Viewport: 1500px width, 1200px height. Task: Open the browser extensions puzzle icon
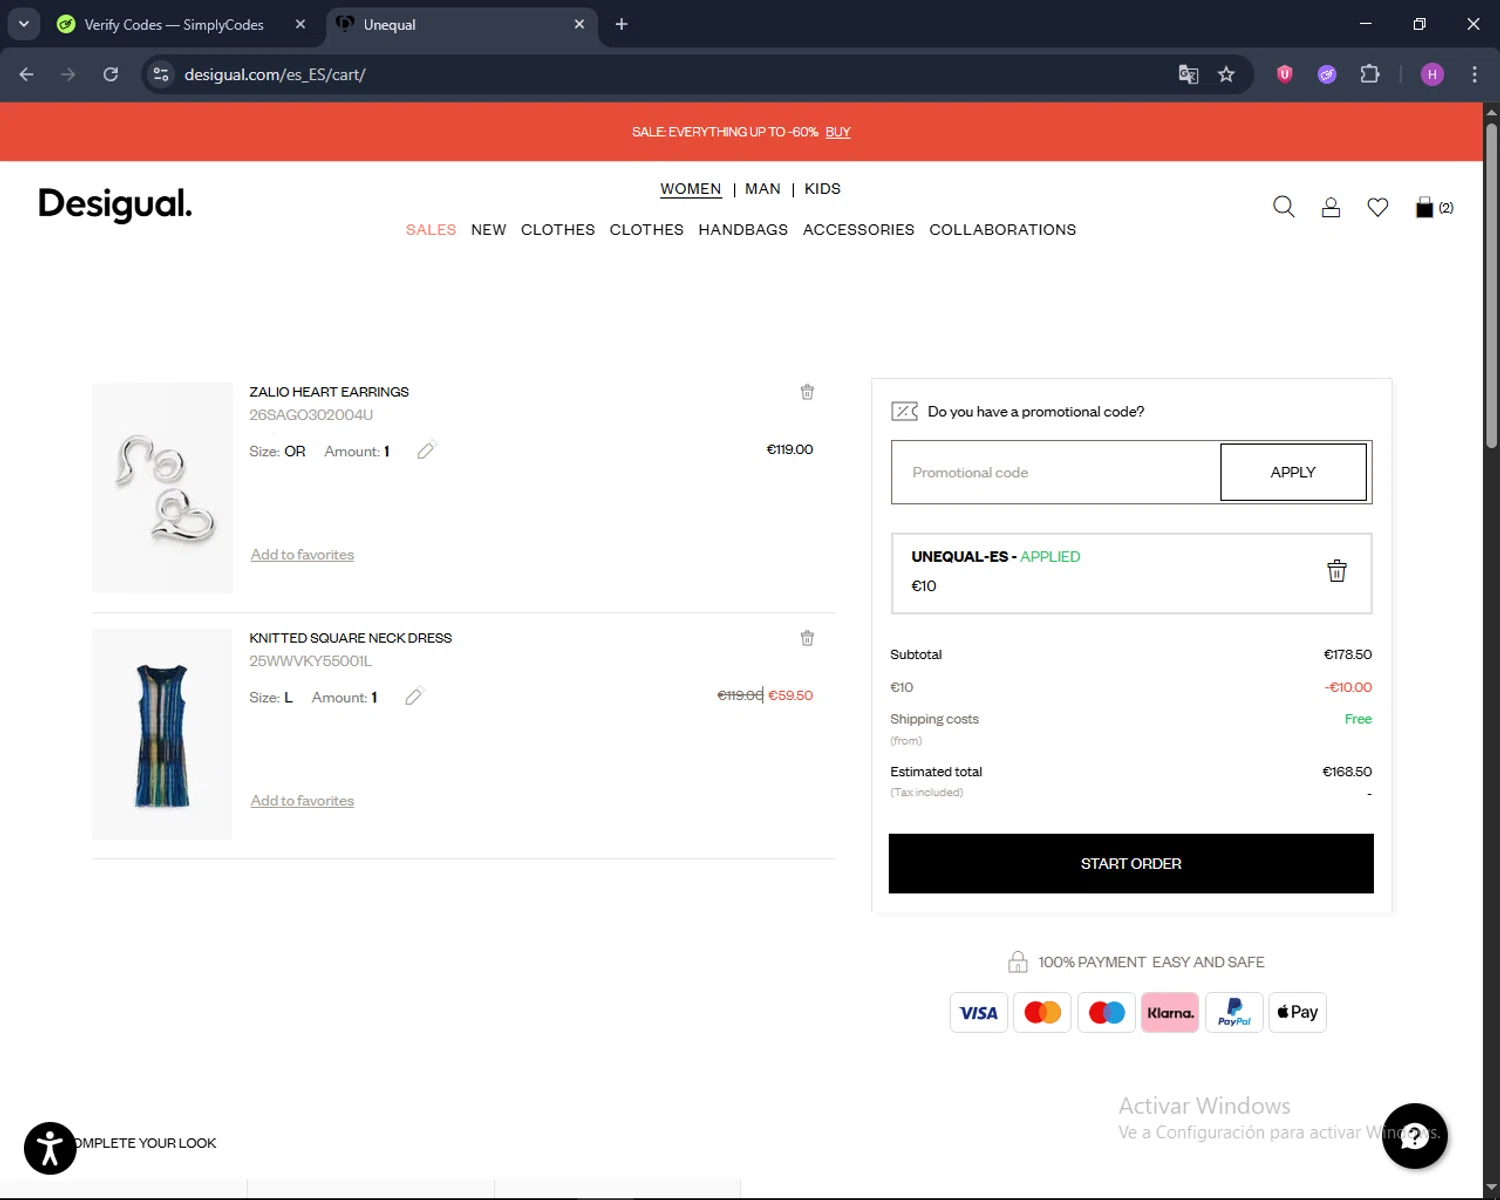(x=1370, y=74)
